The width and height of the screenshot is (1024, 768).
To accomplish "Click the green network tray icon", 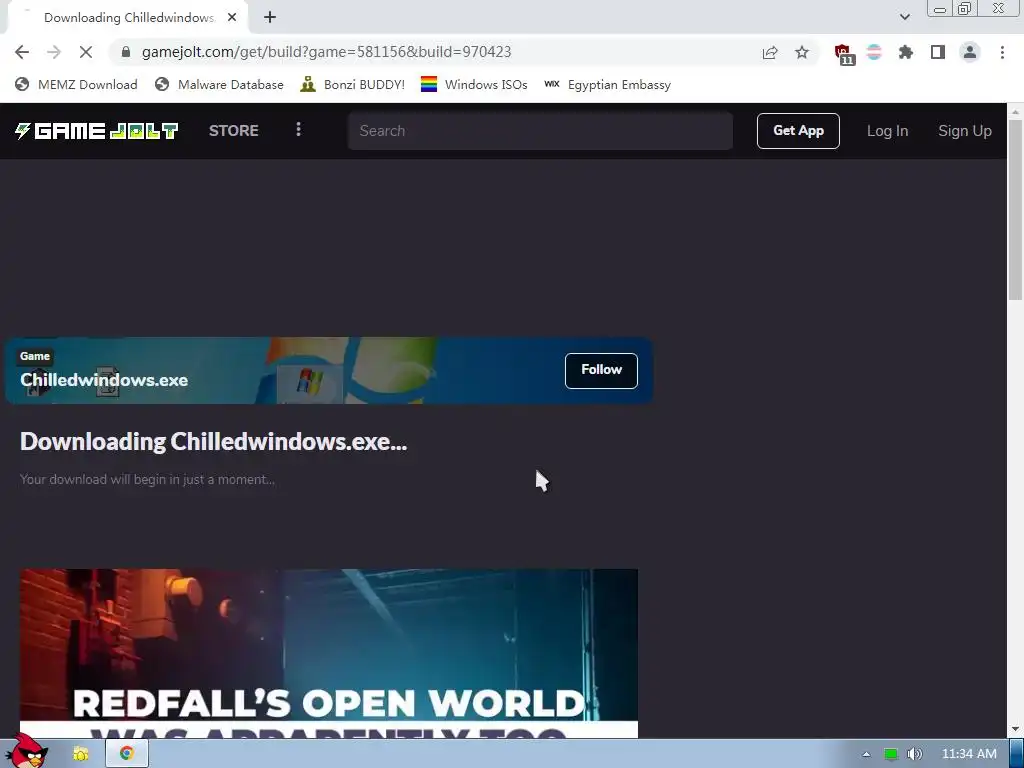I will coord(891,754).
